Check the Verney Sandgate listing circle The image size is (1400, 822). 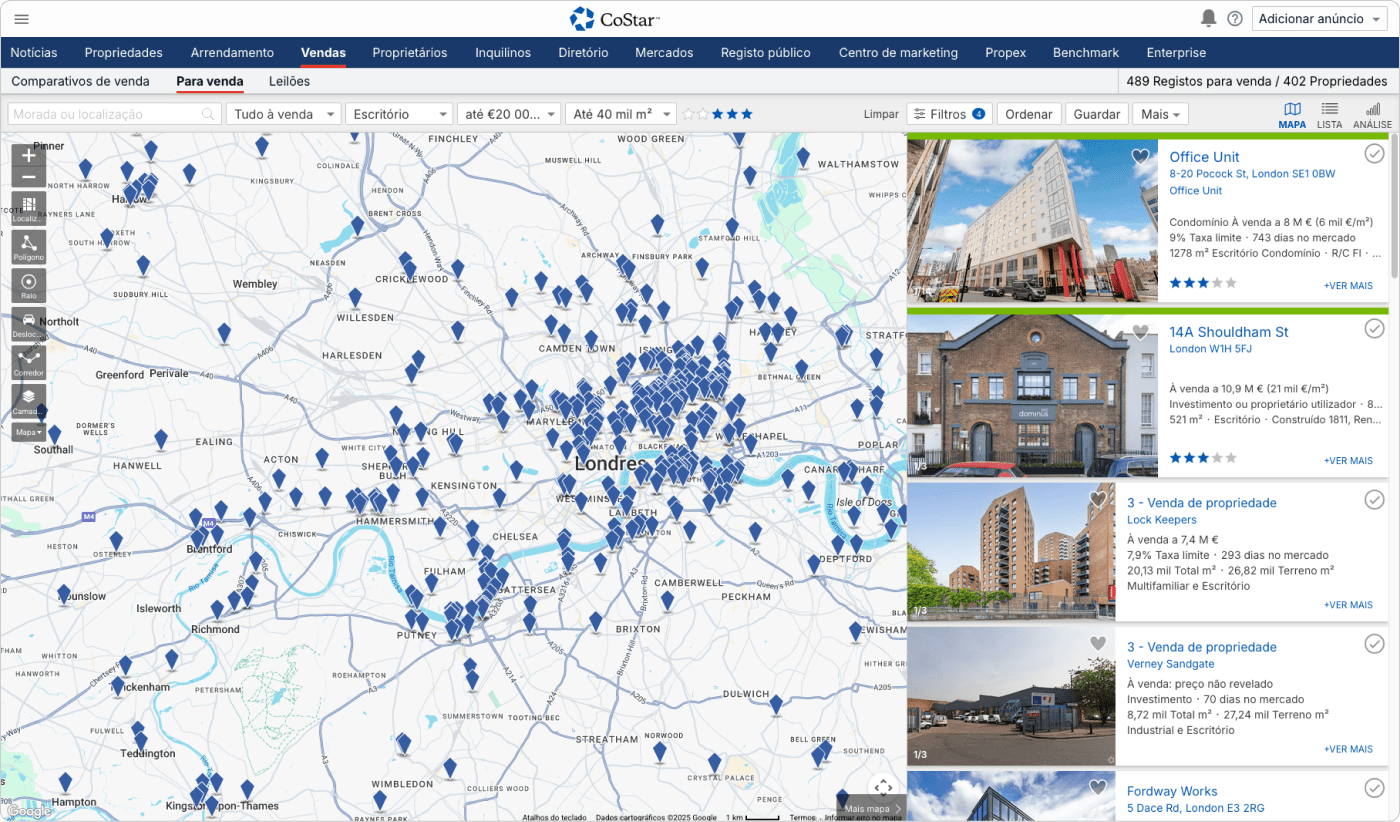tap(1374, 643)
